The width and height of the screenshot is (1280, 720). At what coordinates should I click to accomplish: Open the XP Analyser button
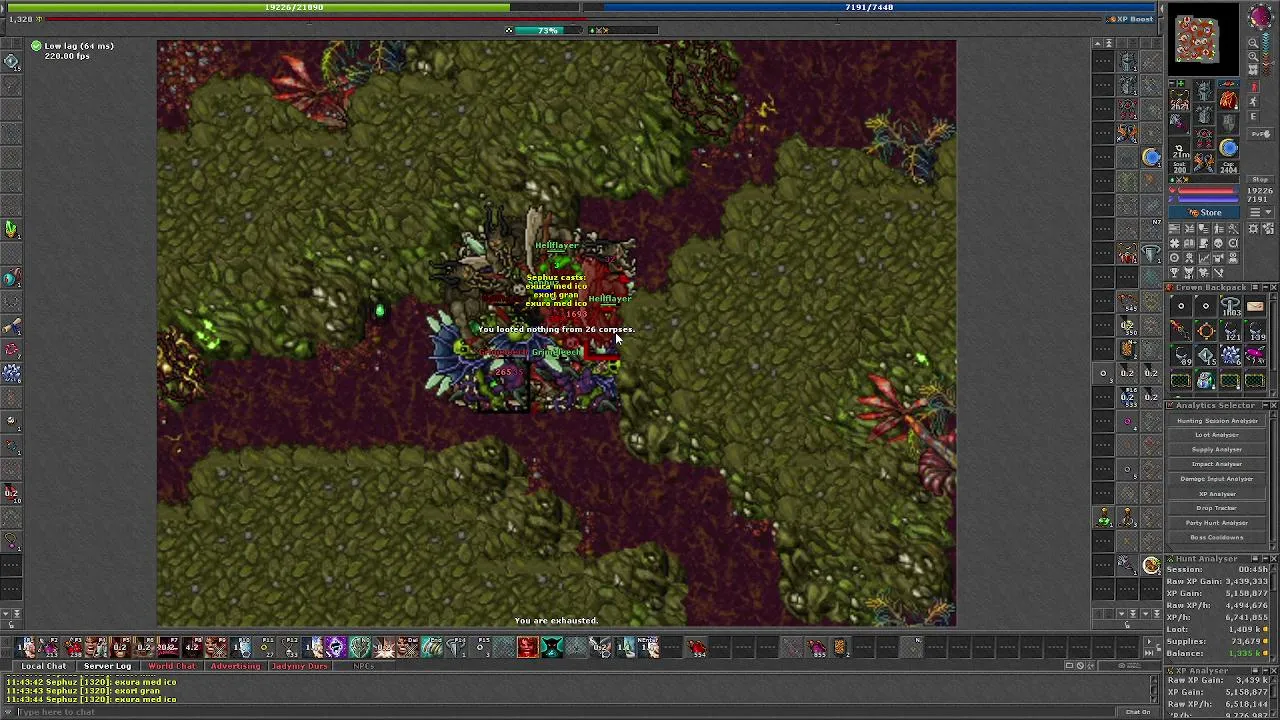point(1217,494)
